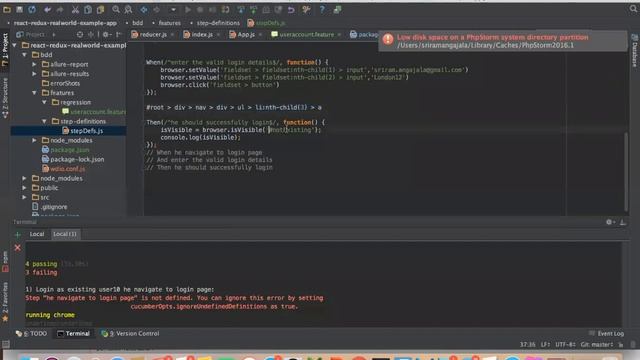Select the Local (1) terminal tab
Screen dimensions: 640x360
(65, 234)
